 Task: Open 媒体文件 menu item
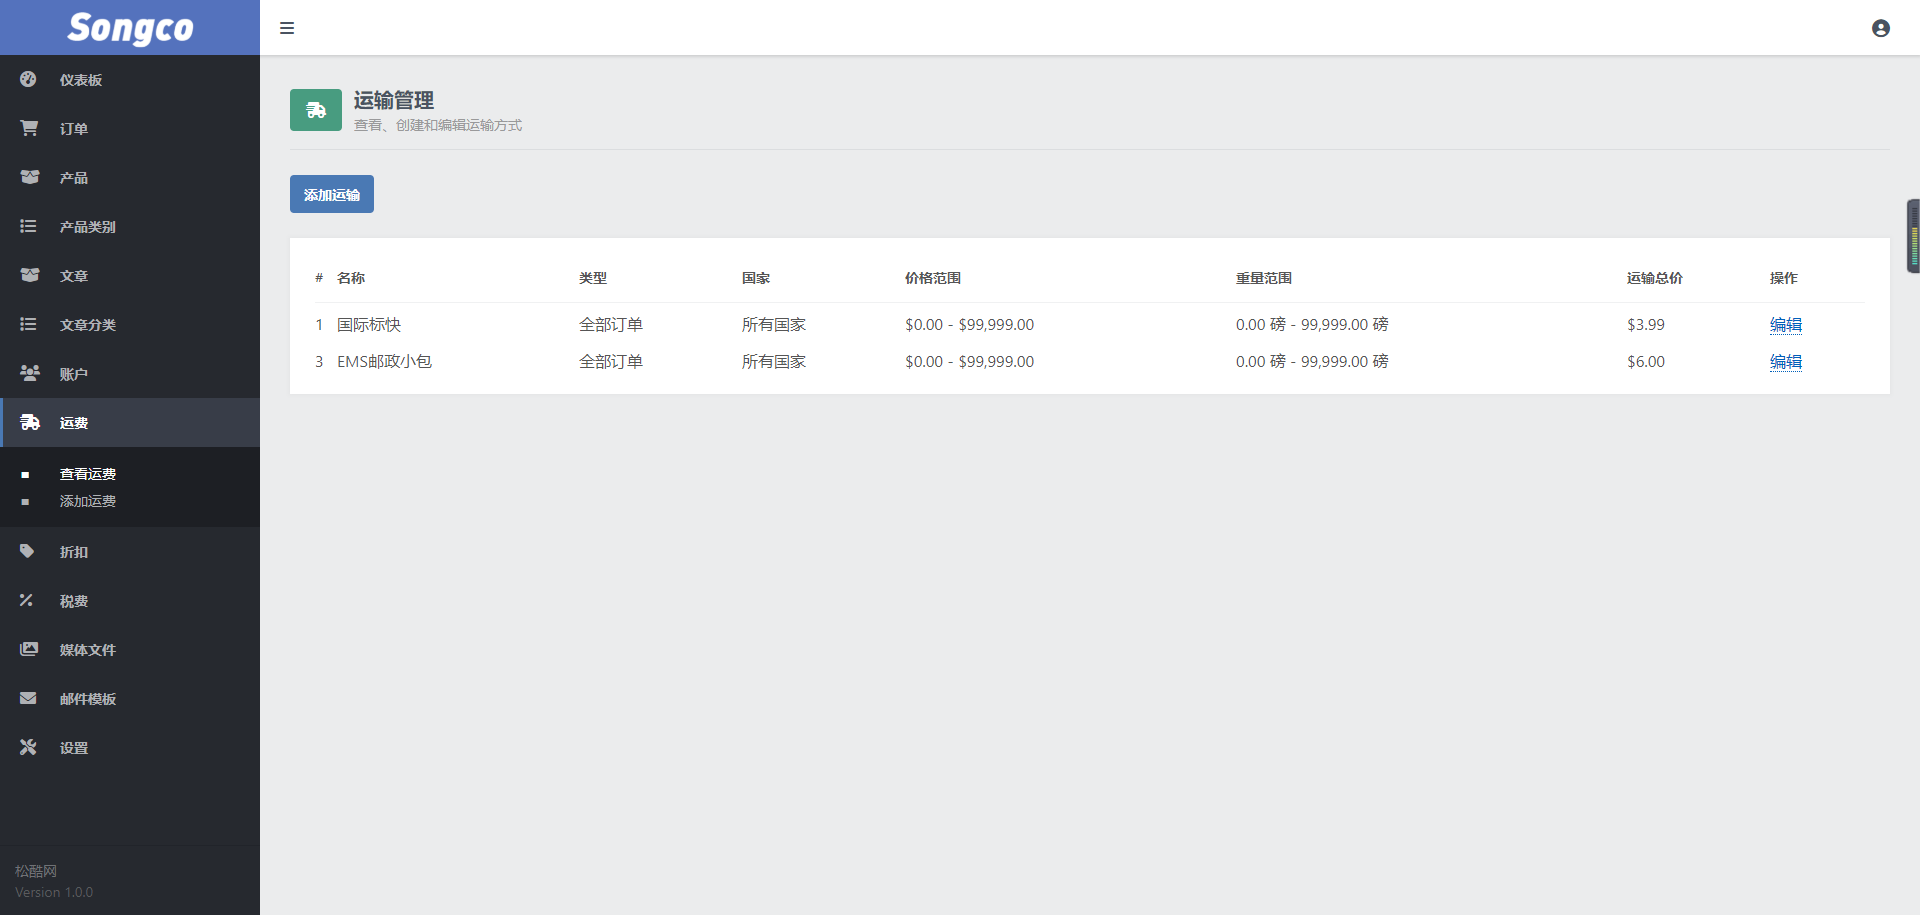[130, 650]
